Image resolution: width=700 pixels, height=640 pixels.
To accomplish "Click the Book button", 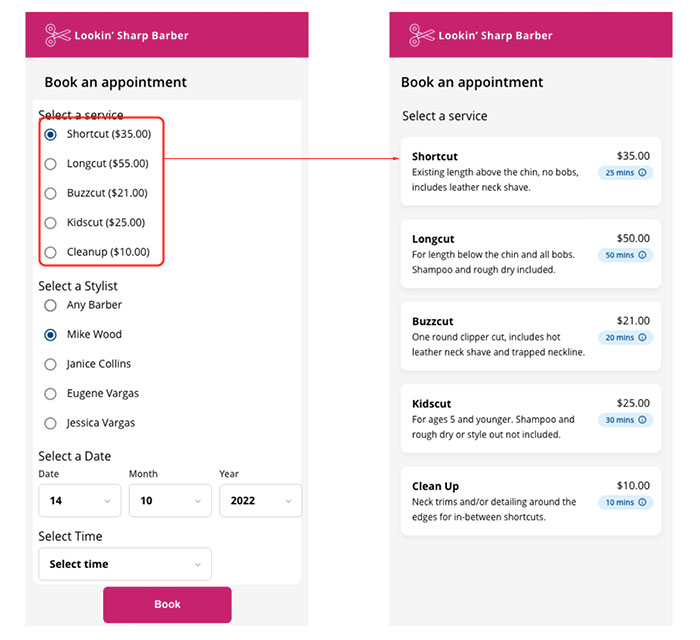I will [x=167, y=605].
